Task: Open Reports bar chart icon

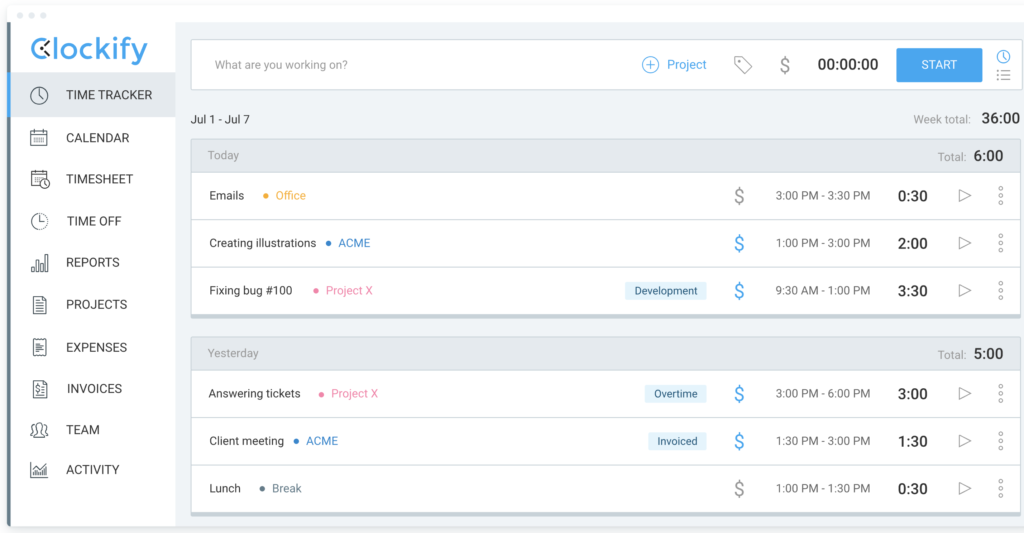Action: (x=40, y=263)
